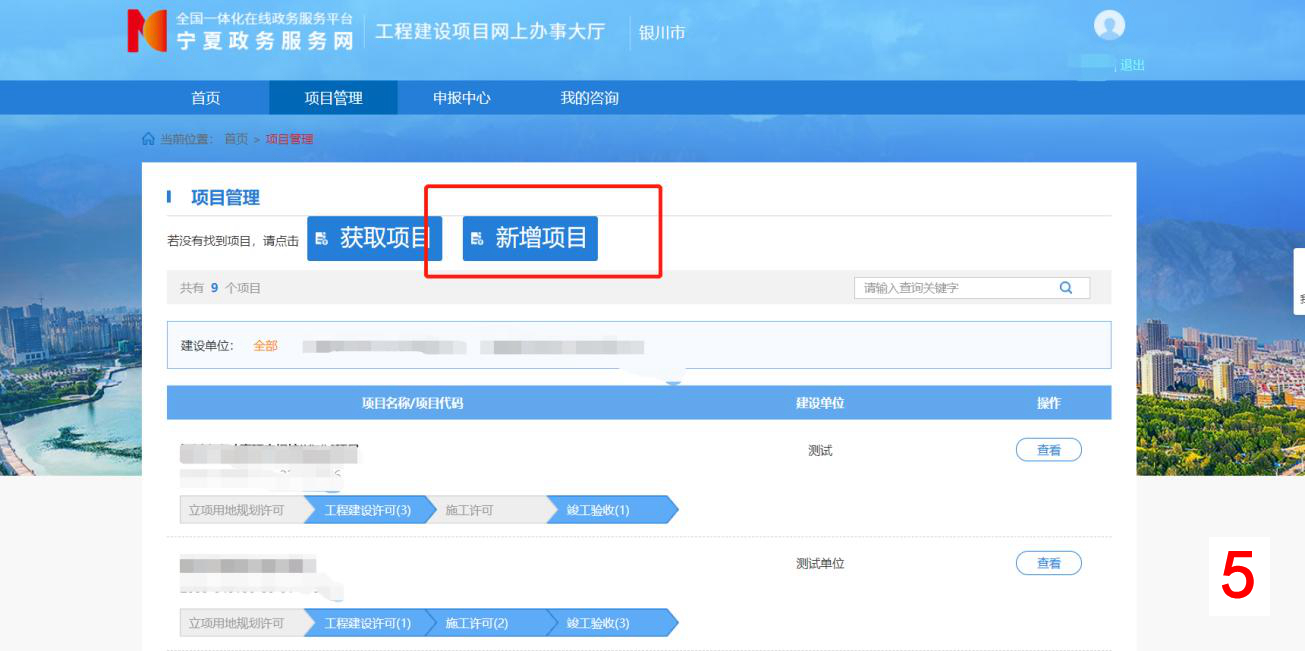Open the 首页 navigation tab
This screenshot has width=1305, height=651.
point(205,98)
